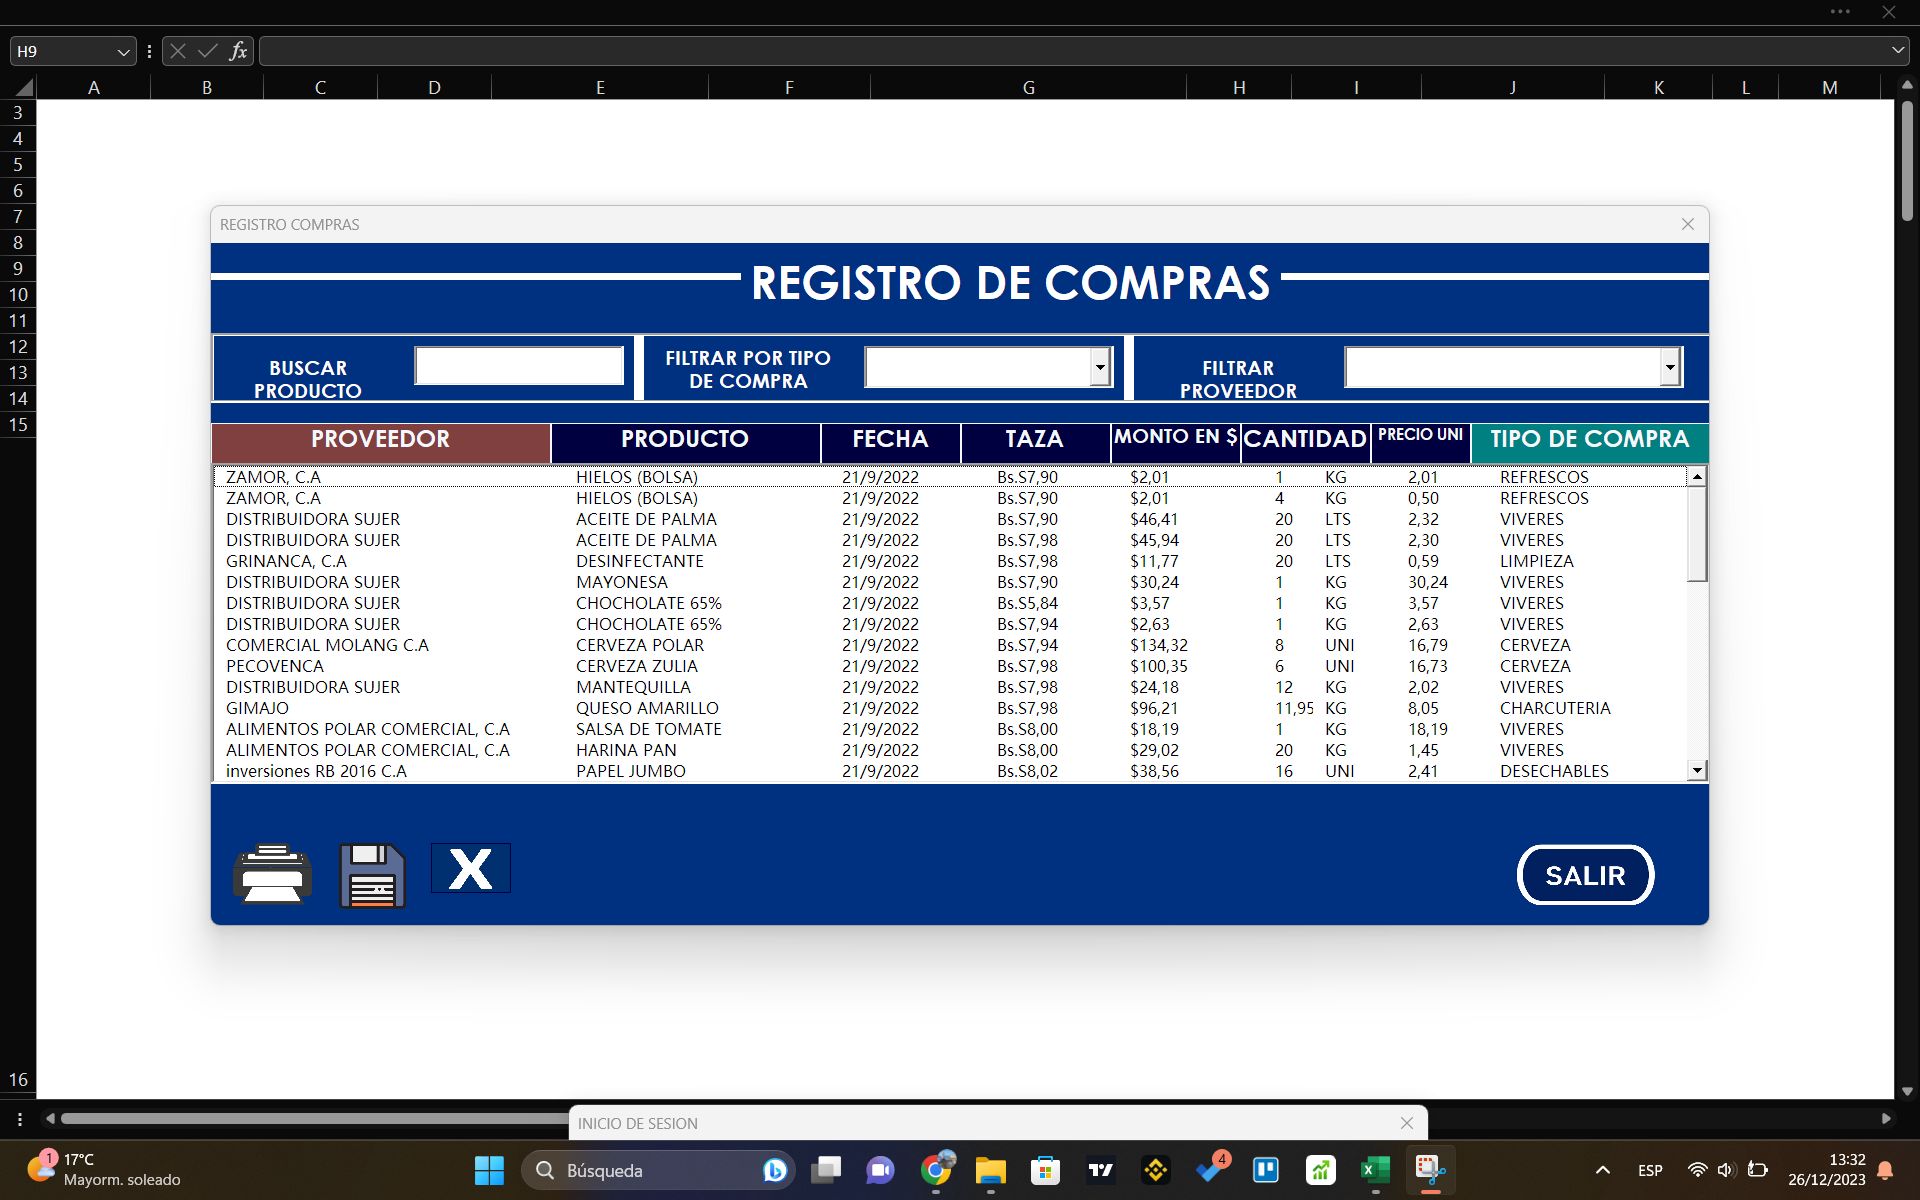The height and width of the screenshot is (1200, 1920).
Task: Open Trello from the taskbar
Action: (1265, 1170)
